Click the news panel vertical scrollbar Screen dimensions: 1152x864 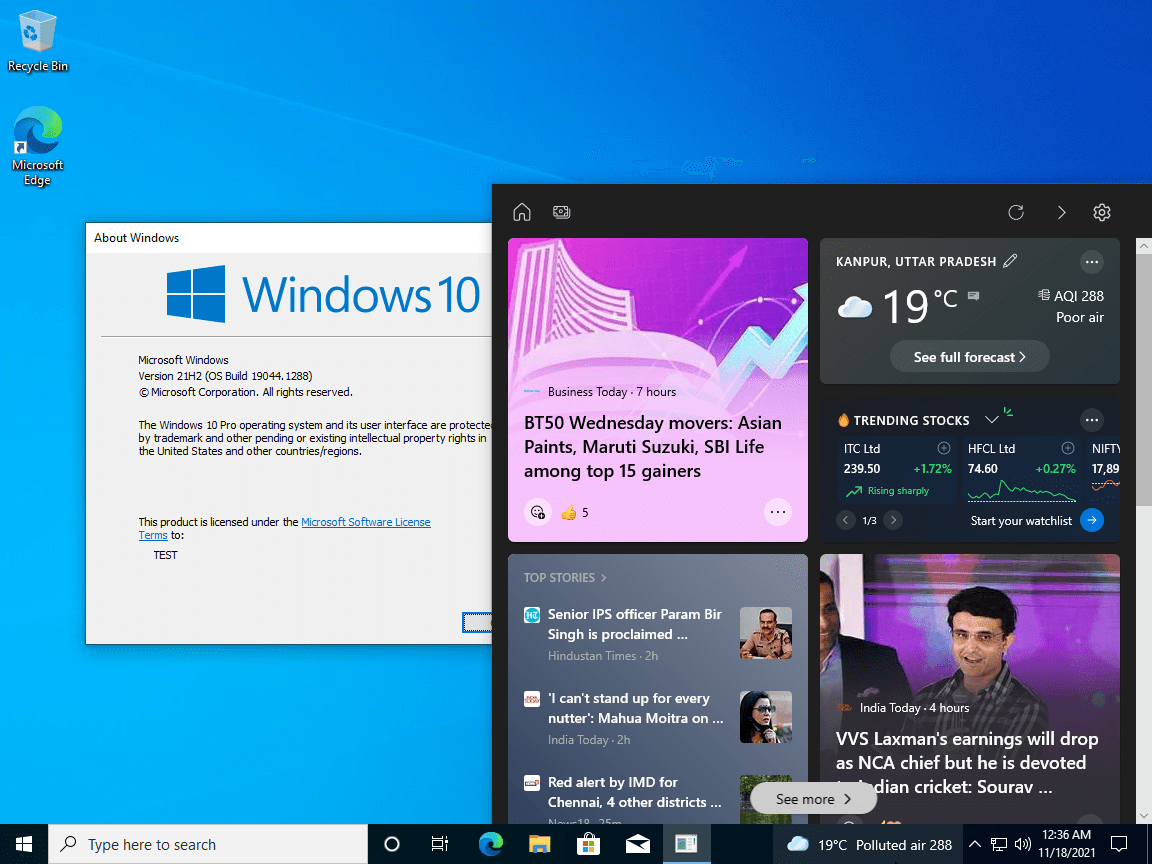click(x=1143, y=400)
